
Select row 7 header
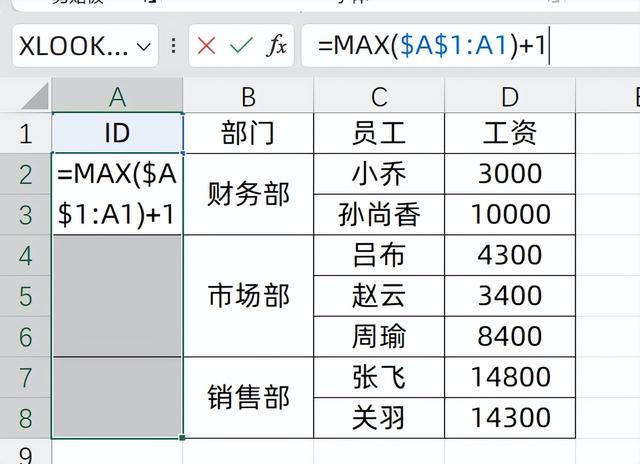[25, 377]
